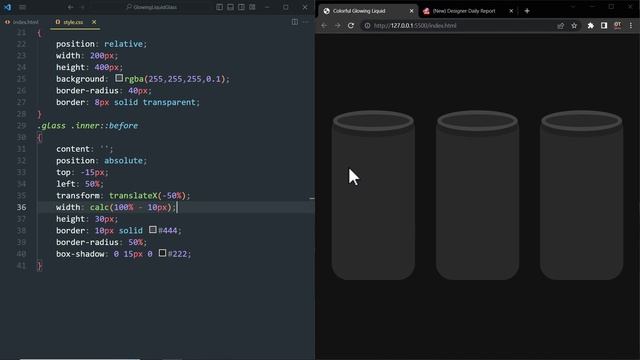The width and height of the screenshot is (640, 360).
Task: Bookmark this page with the star
Action: coord(574,25)
